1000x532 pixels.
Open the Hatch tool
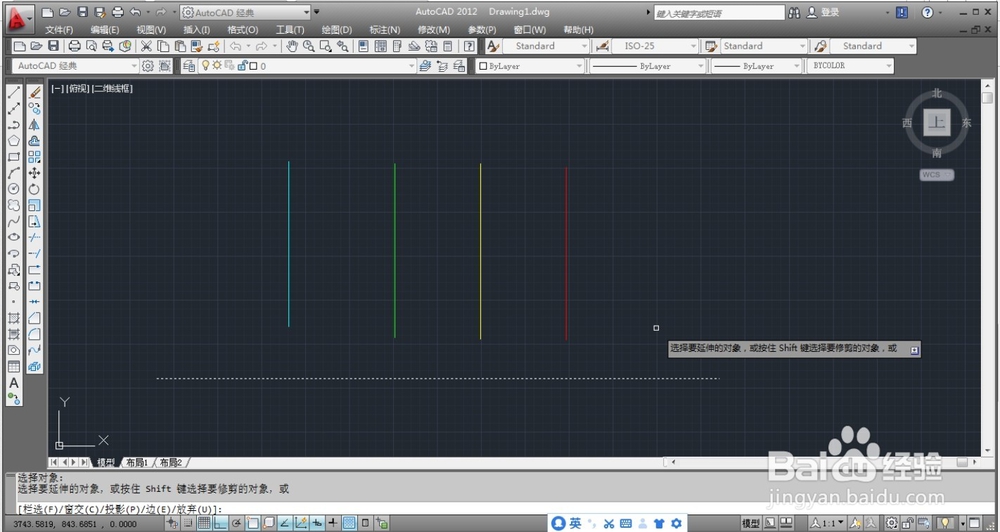tap(13, 318)
